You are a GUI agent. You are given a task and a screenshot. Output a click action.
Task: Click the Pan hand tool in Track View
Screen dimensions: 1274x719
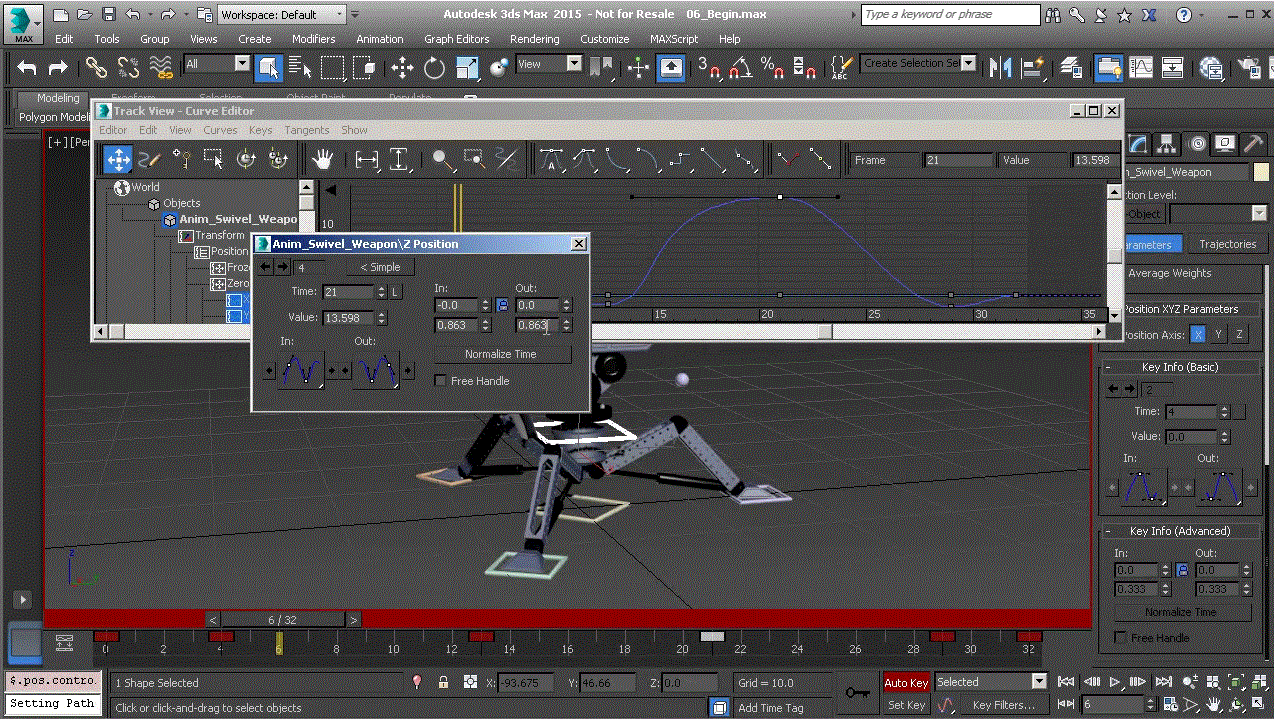322,159
